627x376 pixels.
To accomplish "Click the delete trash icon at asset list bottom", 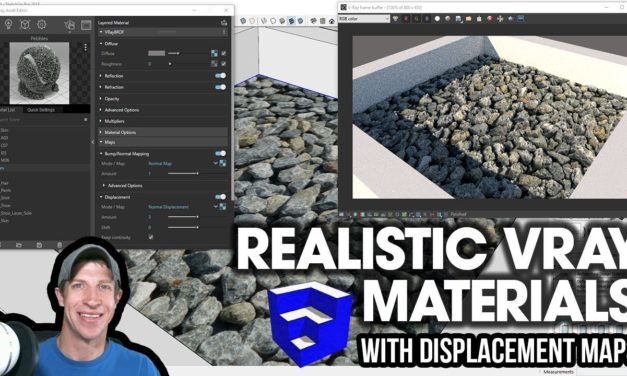I will click(x=60, y=245).
